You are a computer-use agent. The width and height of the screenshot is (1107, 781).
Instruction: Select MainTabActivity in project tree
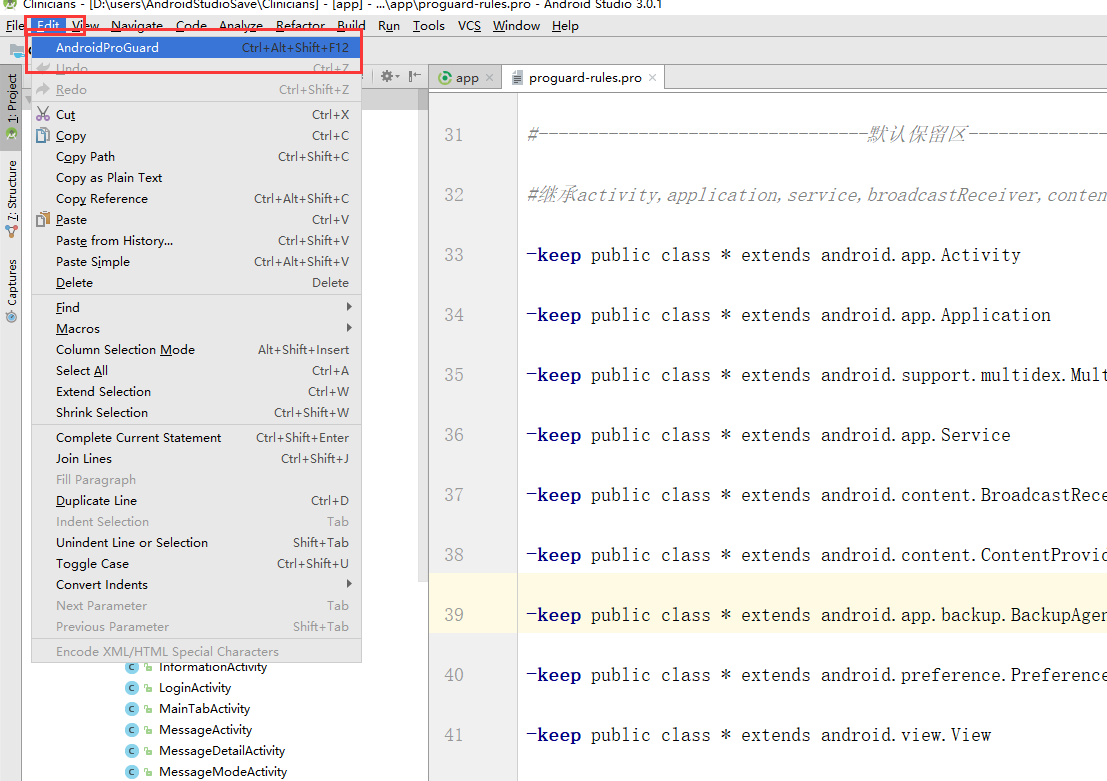click(205, 709)
